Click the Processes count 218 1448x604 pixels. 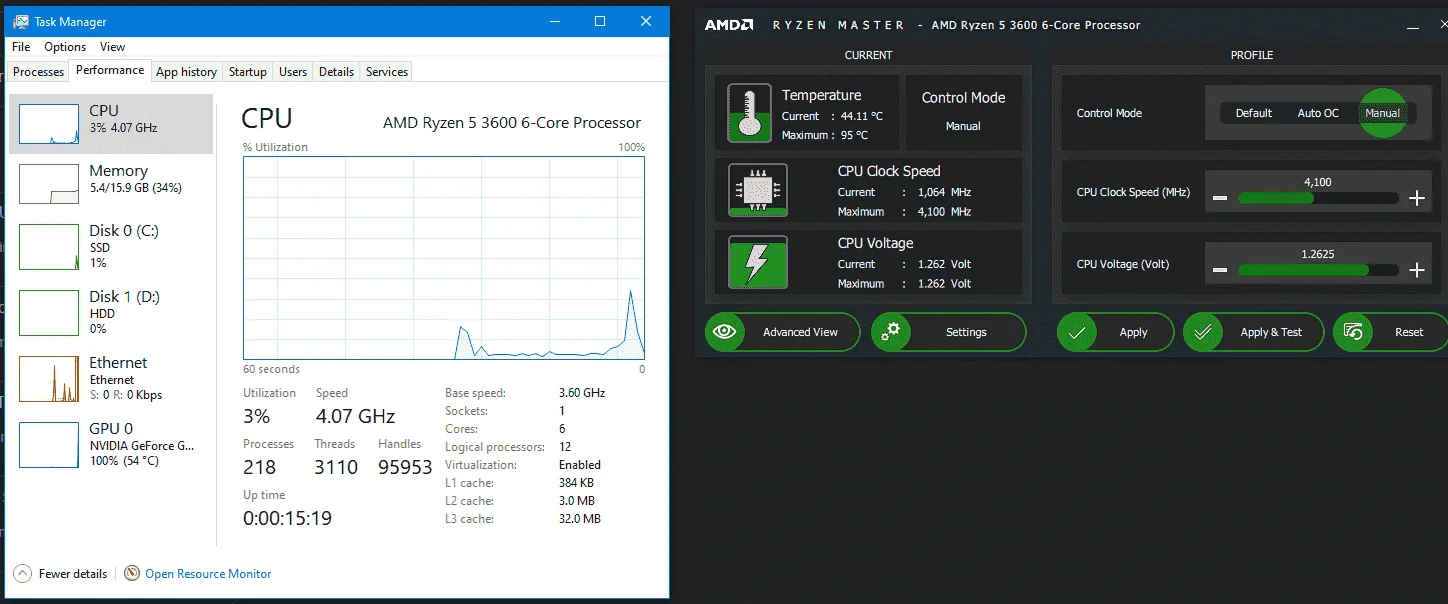259,467
